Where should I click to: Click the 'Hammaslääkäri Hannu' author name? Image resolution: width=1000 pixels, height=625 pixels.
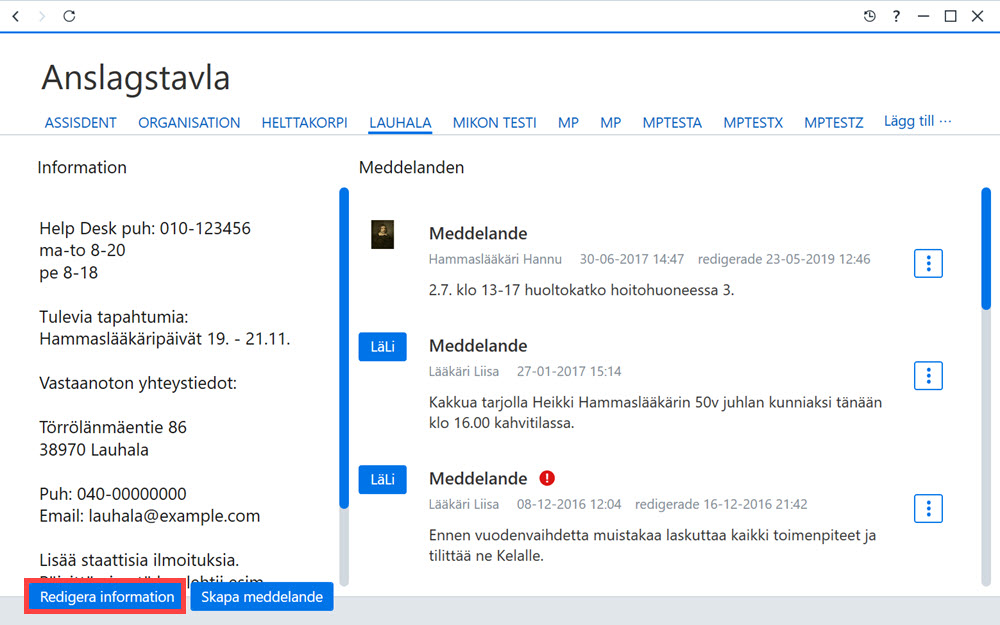click(x=495, y=259)
